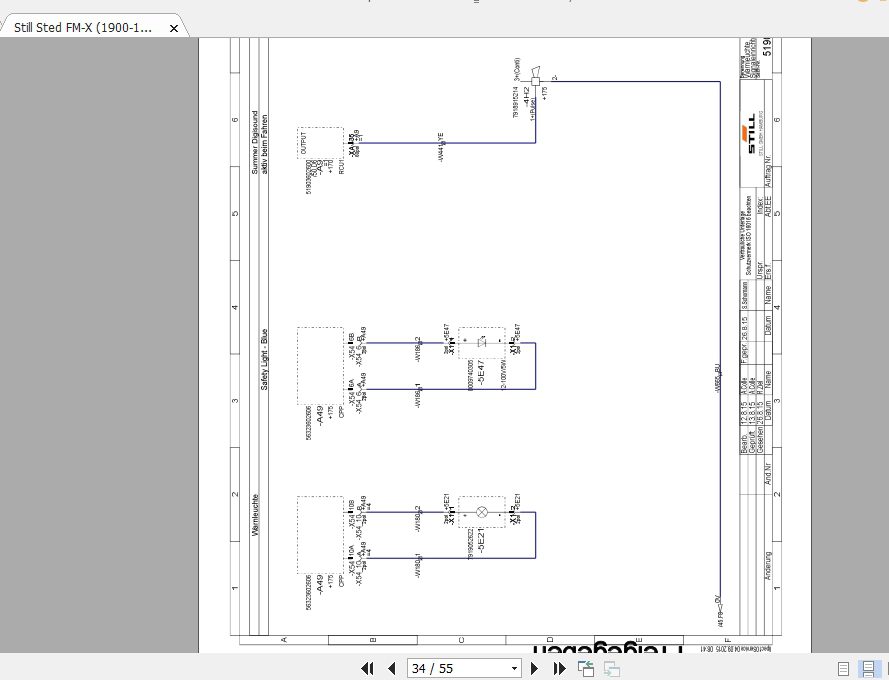This screenshot has width=889, height=680.
Task: Click the Auftrag Nr. title block field
Action: point(768,171)
